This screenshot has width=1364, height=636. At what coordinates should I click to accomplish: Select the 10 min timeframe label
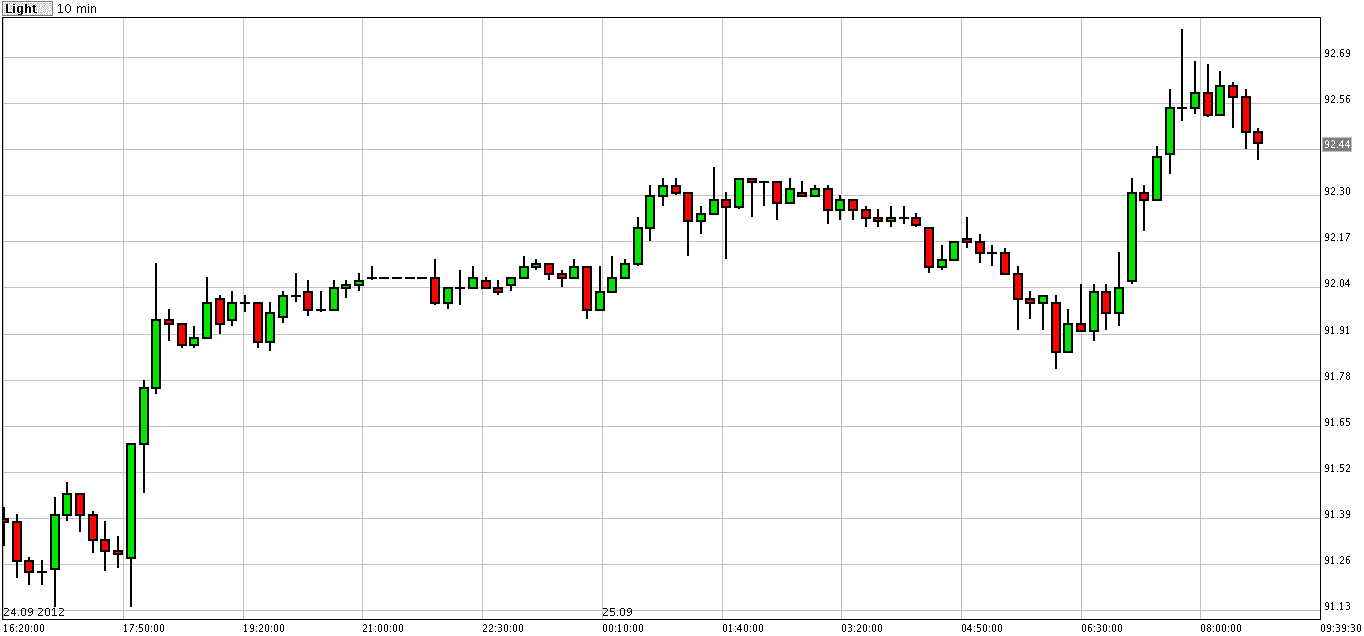(x=78, y=9)
